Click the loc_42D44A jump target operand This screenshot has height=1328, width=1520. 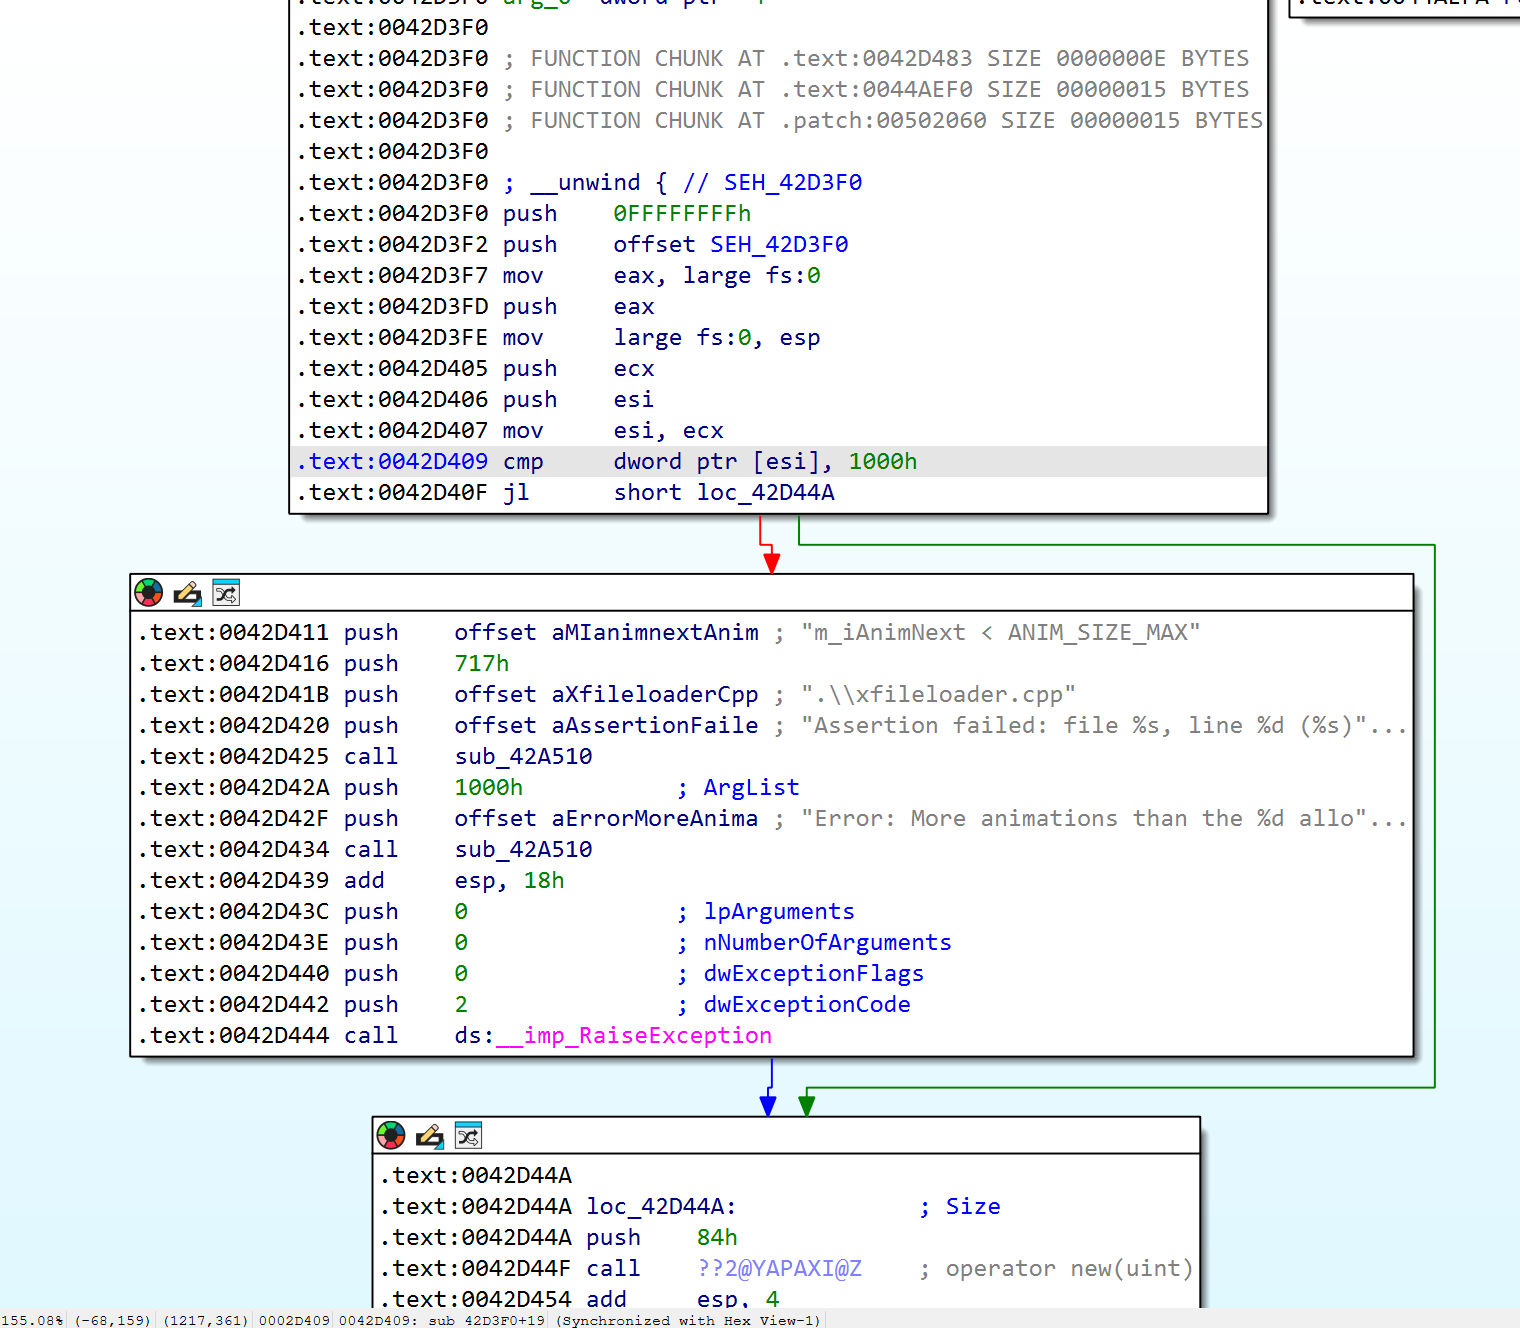pos(765,493)
